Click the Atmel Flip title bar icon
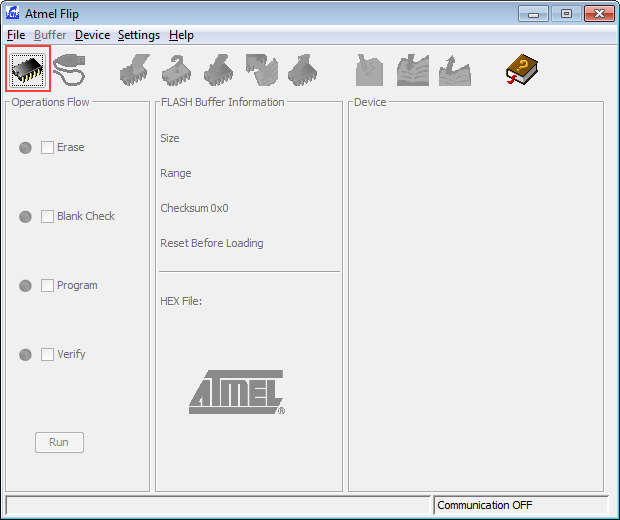The height and width of the screenshot is (520, 620). click(13, 13)
